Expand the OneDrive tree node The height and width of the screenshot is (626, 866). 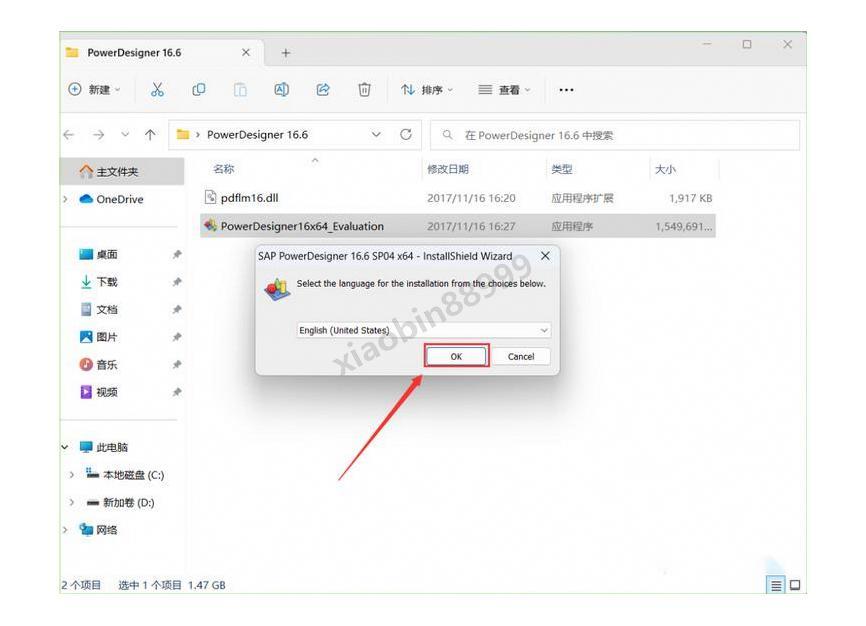coord(66,199)
